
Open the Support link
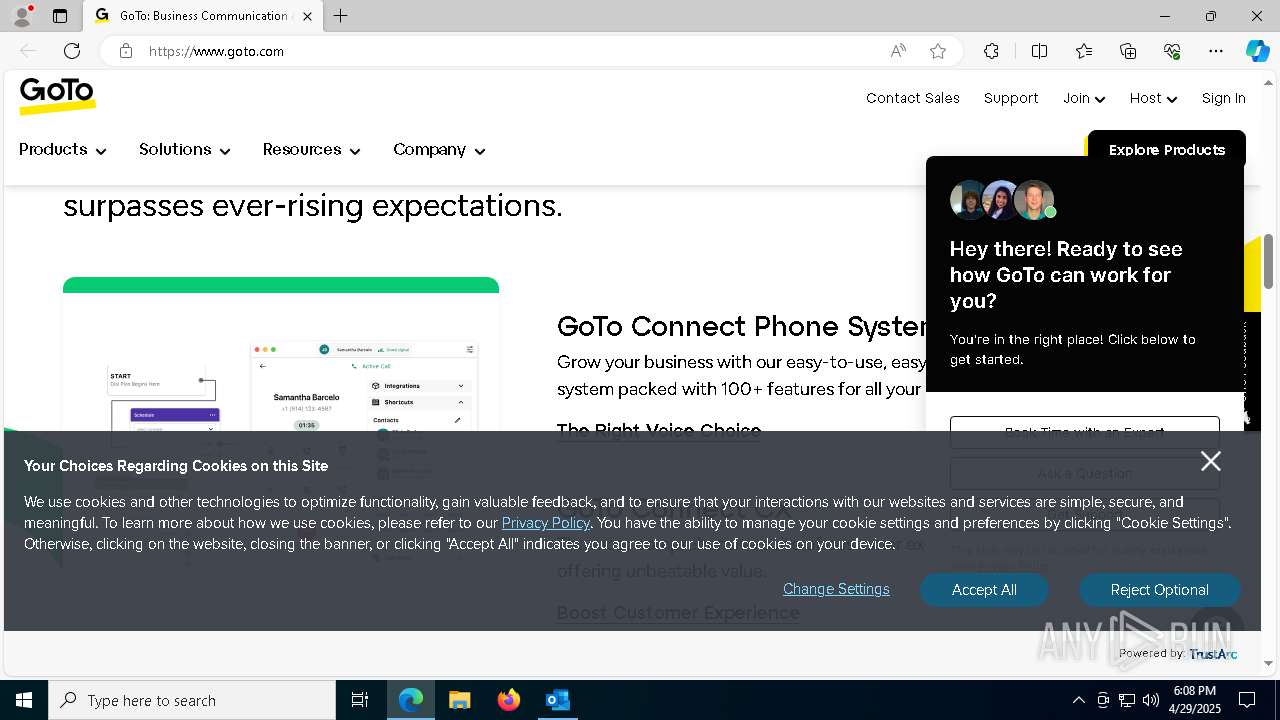tap(1011, 98)
